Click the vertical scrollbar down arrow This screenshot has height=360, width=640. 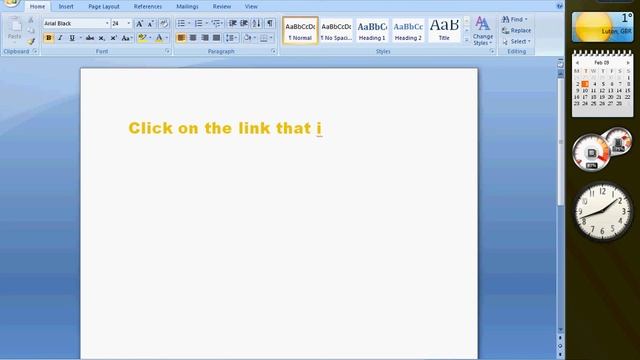pyautogui.click(x=560, y=329)
